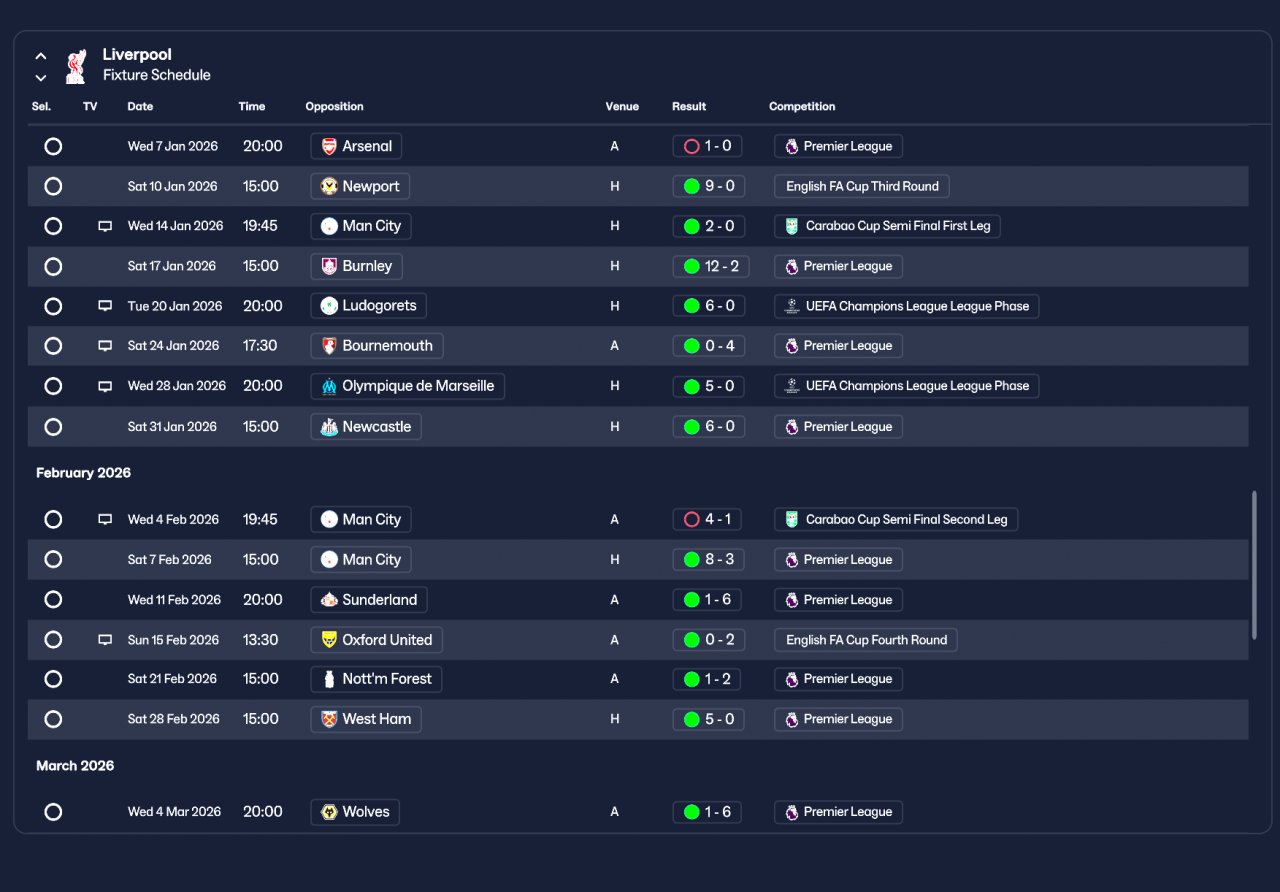1280x892 pixels.
Task: Click TV icon on Olympique de Marseille row
Action: pyautogui.click(x=105, y=386)
